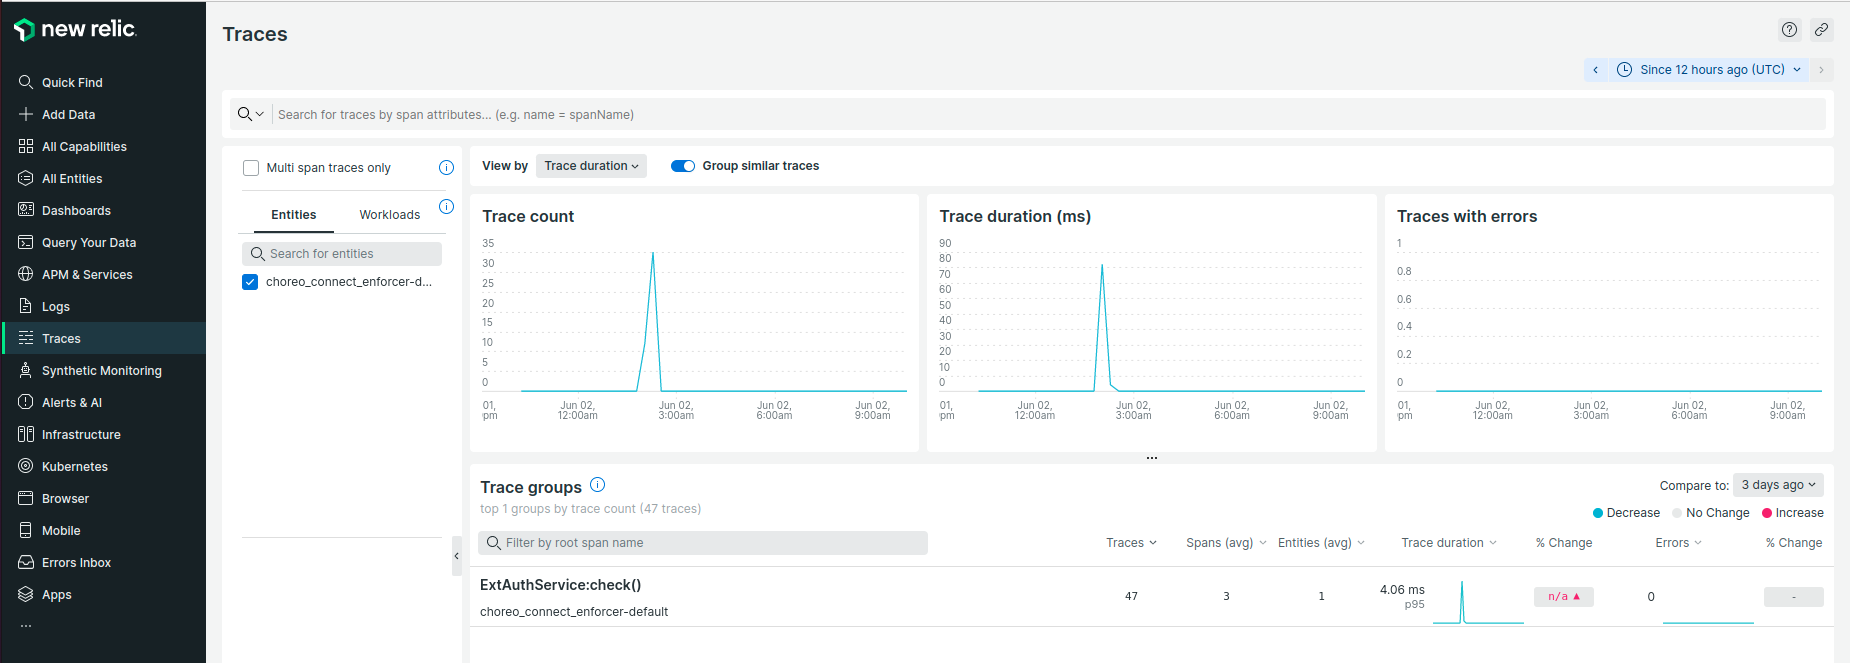Screen dimensions: 1850x663
Task: Copy permalink via the link icon
Action: click(x=1821, y=30)
